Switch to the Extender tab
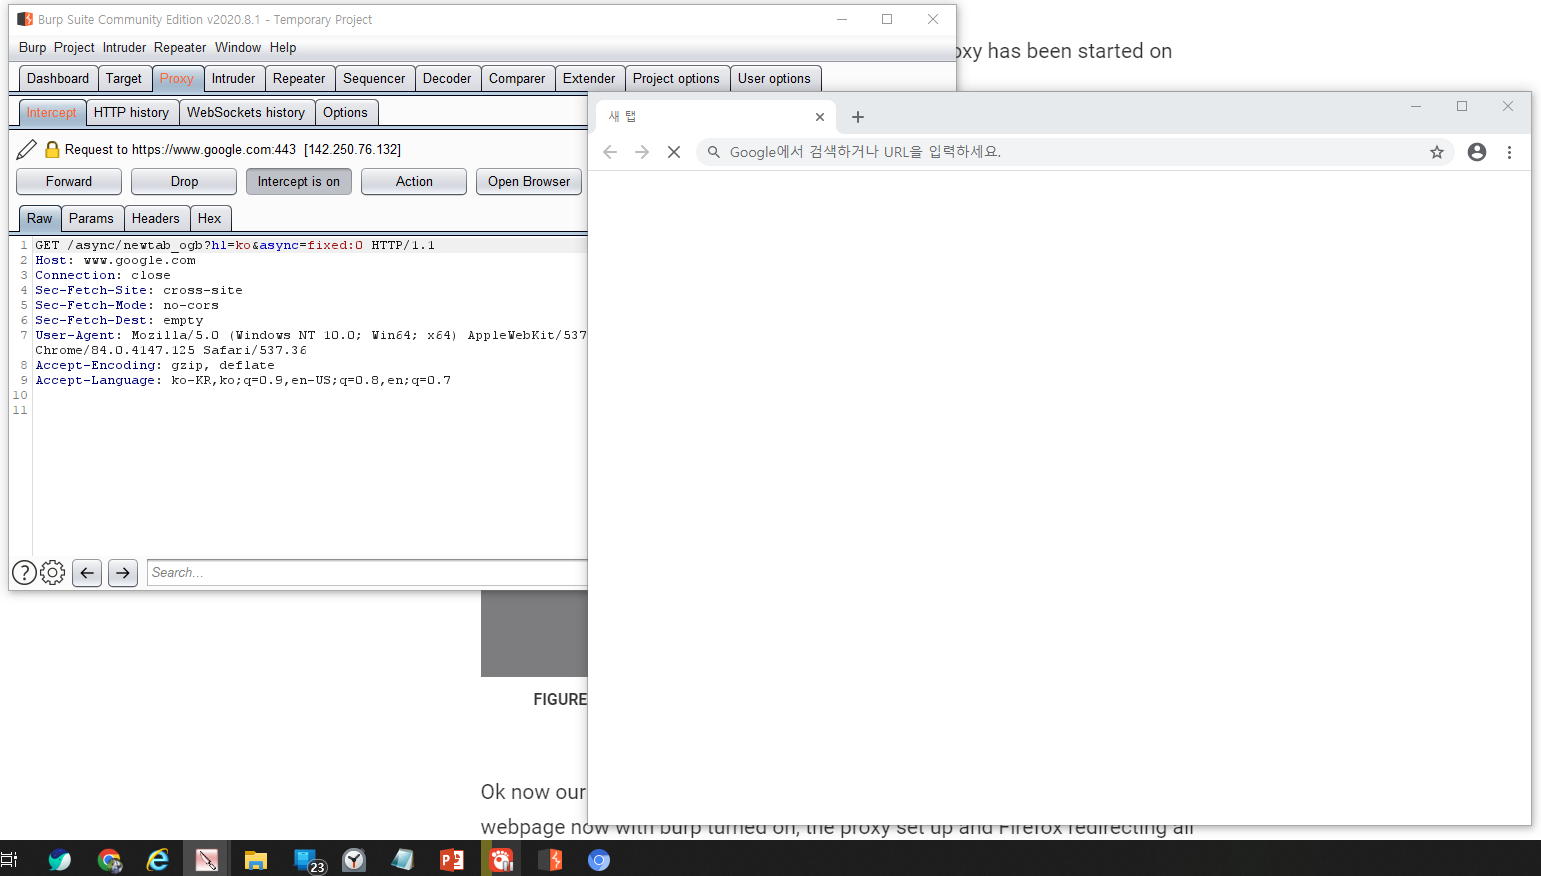1541x876 pixels. [x=589, y=78]
